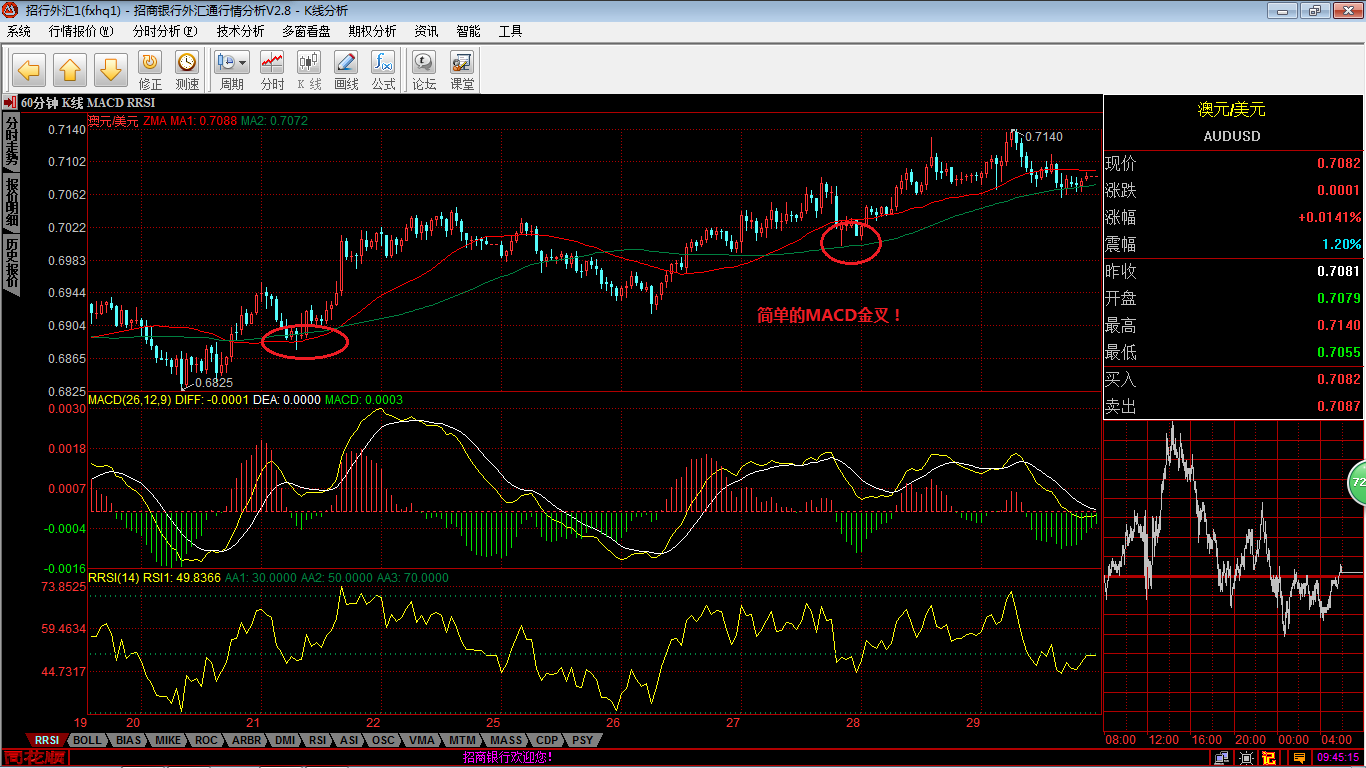The width and height of the screenshot is (1366, 768).
Task: Click the orange message bubble icon
Action: coord(1300,757)
